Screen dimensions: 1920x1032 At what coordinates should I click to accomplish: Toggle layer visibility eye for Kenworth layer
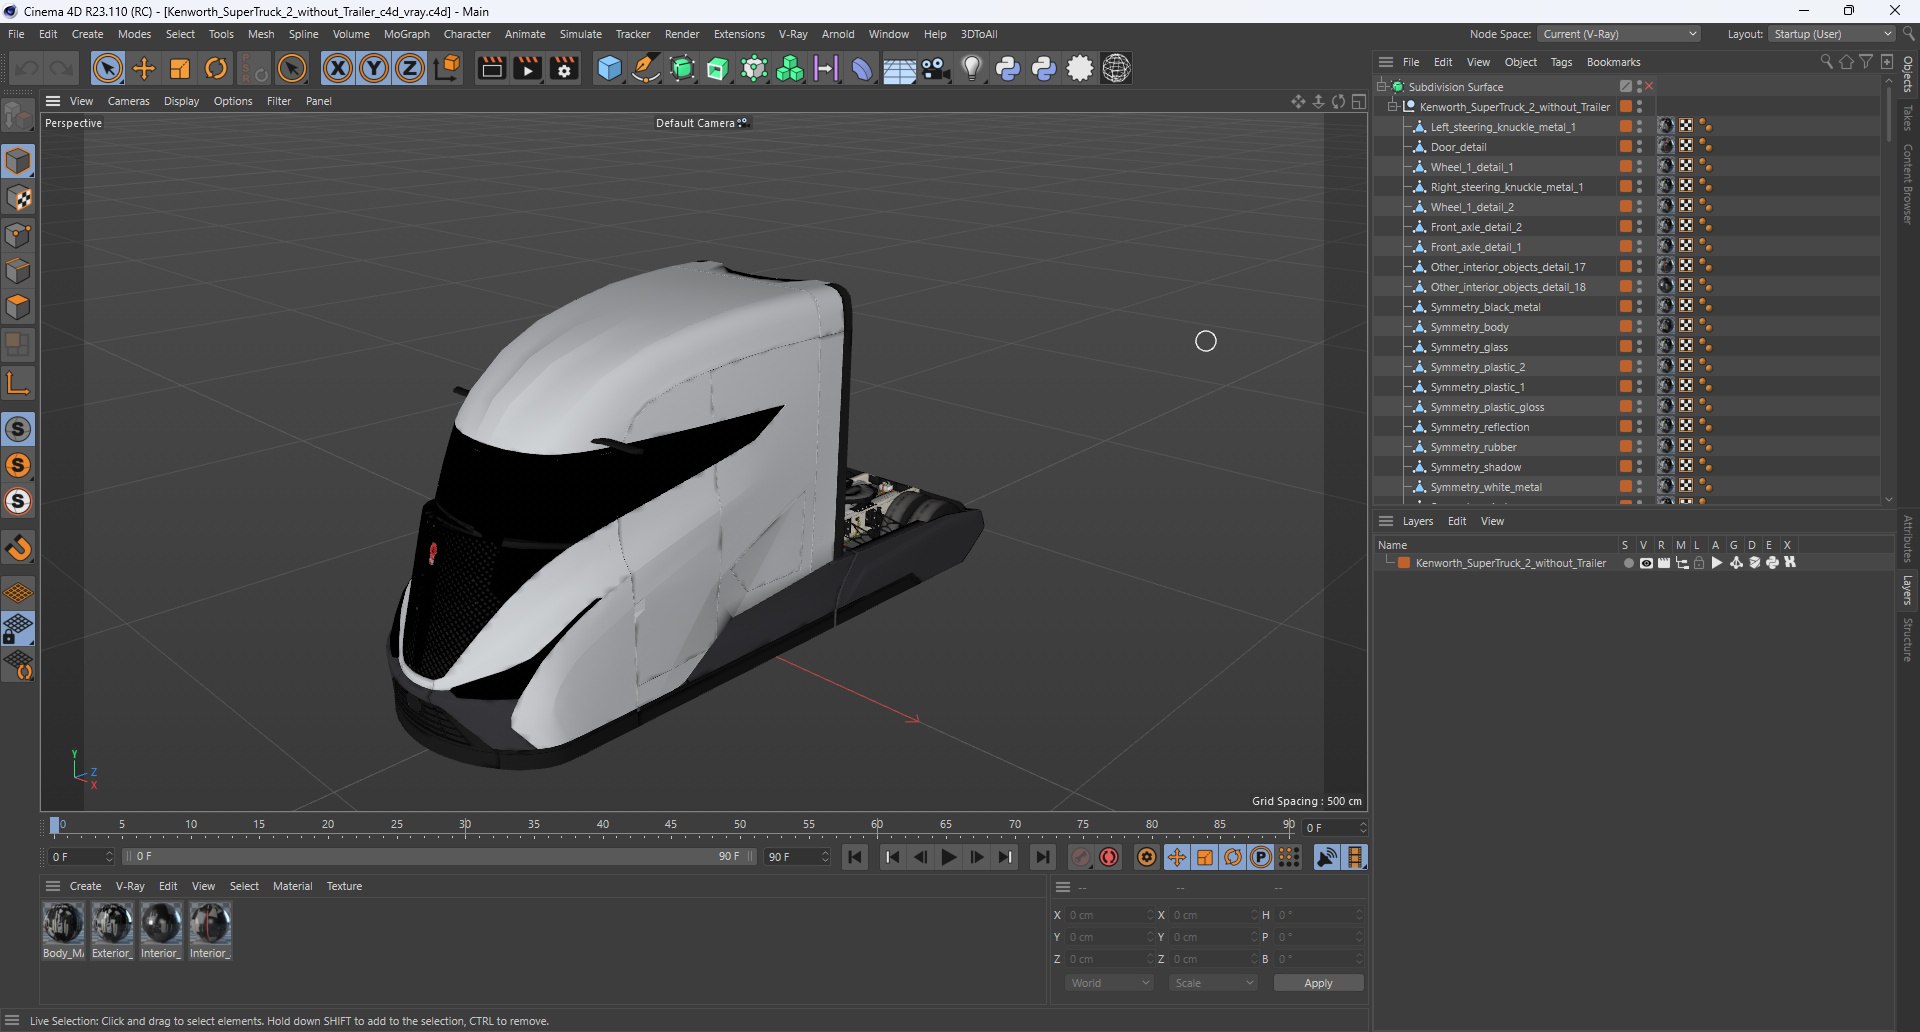point(1646,563)
